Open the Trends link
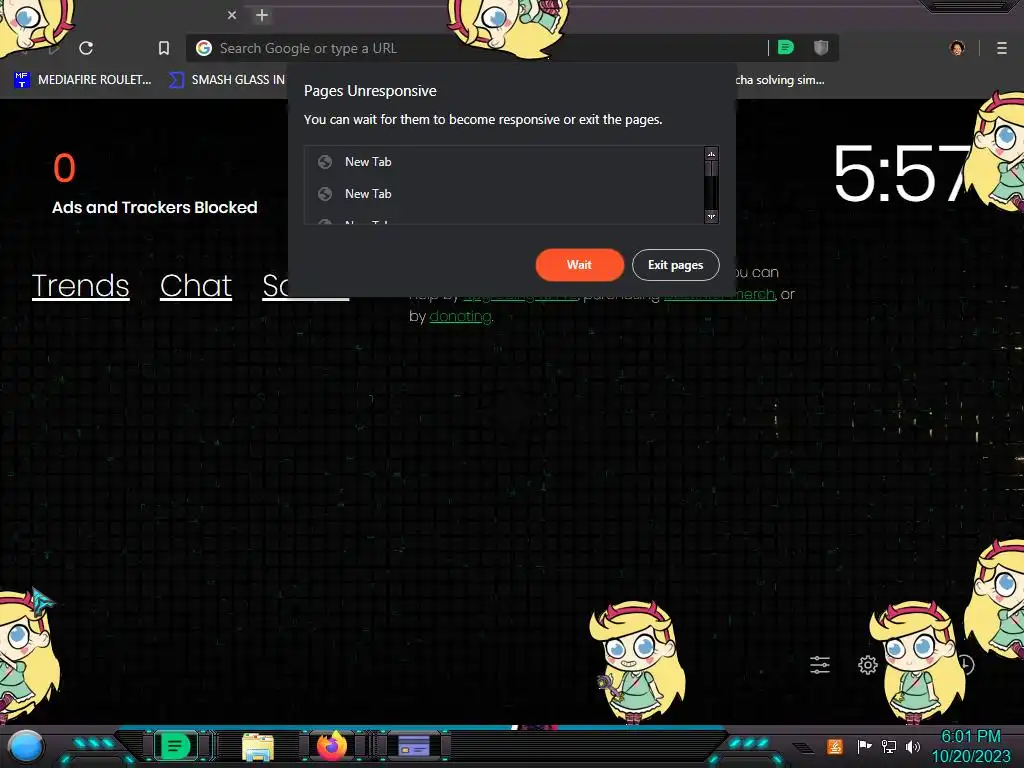Viewport: 1024px width, 768px height. click(80, 286)
